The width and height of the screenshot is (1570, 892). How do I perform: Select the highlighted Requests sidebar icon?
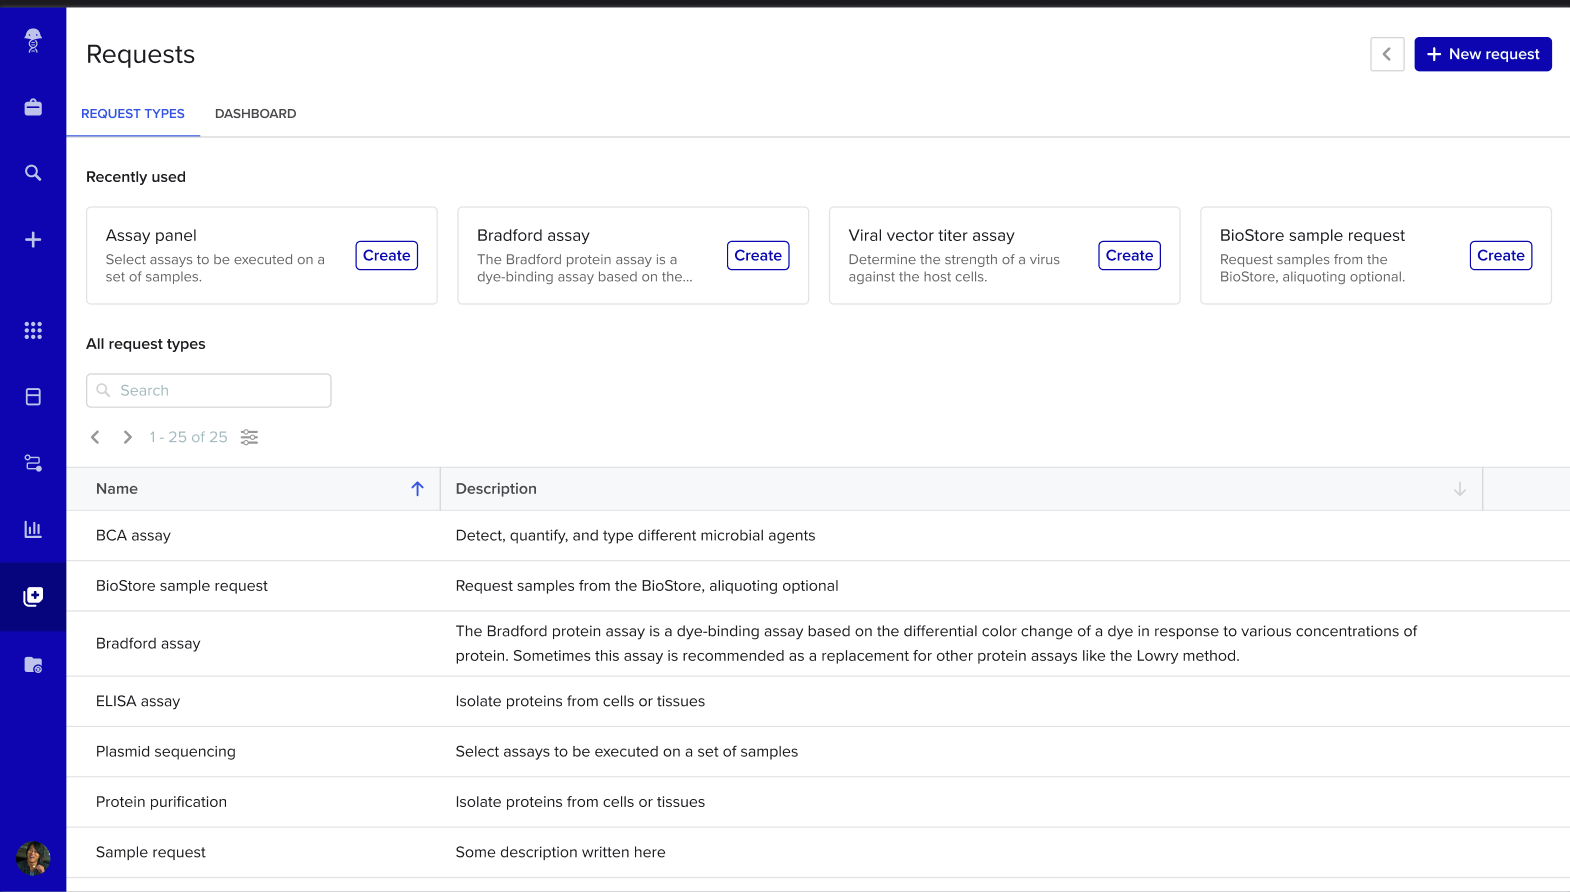click(x=33, y=596)
